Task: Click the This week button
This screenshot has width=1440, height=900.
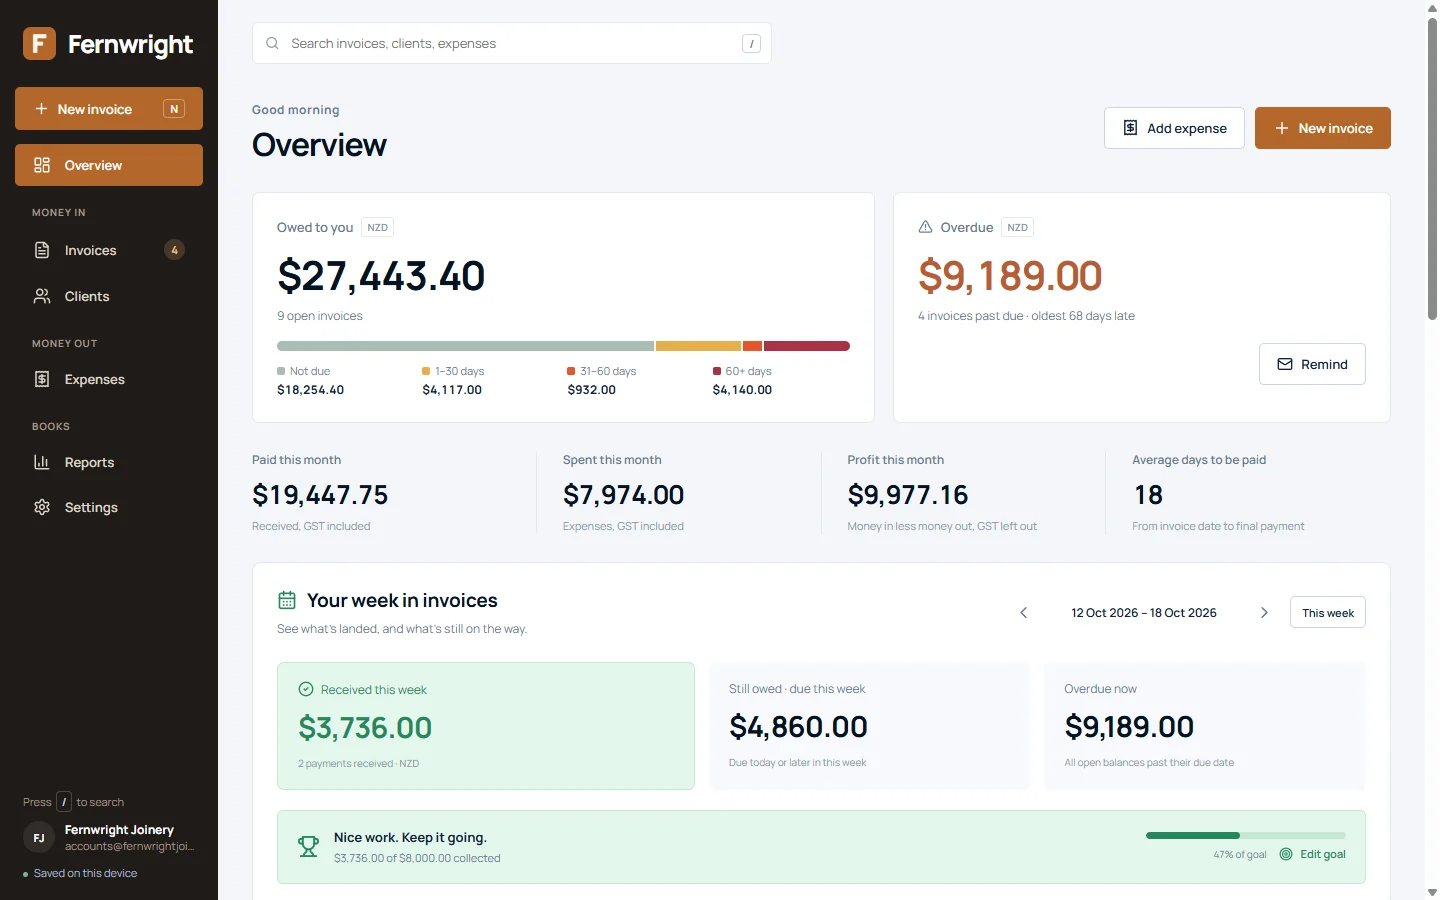Action: click(1328, 612)
